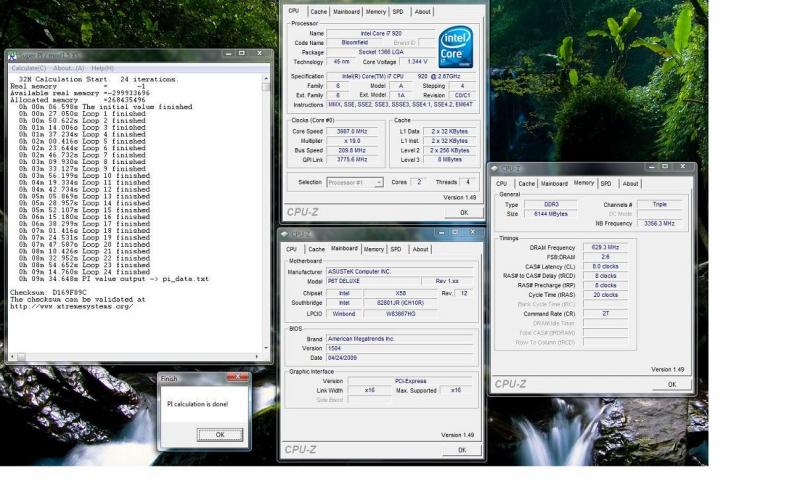800x500 pixels.
Task: Click the Package value Socket 1366 LGA
Action: 381,52
